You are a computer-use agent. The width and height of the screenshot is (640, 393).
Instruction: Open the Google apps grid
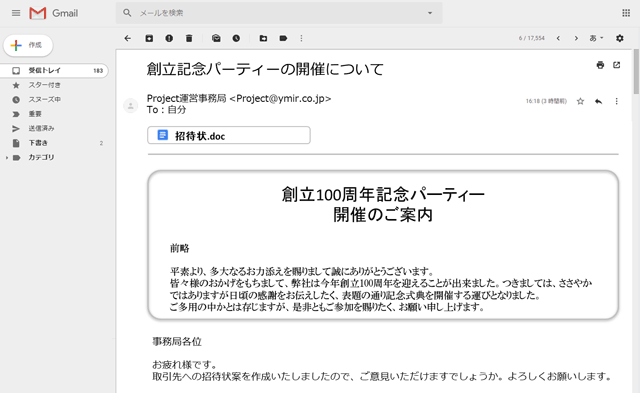[x=626, y=13]
